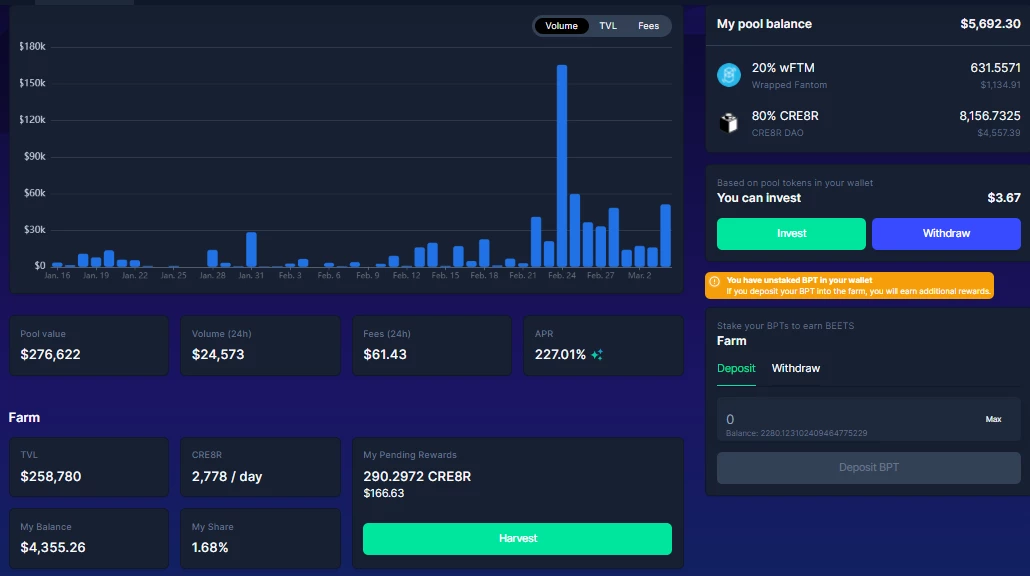The image size is (1030, 576).
Task: Click the unstaked BPT warning banner
Action: click(x=849, y=286)
